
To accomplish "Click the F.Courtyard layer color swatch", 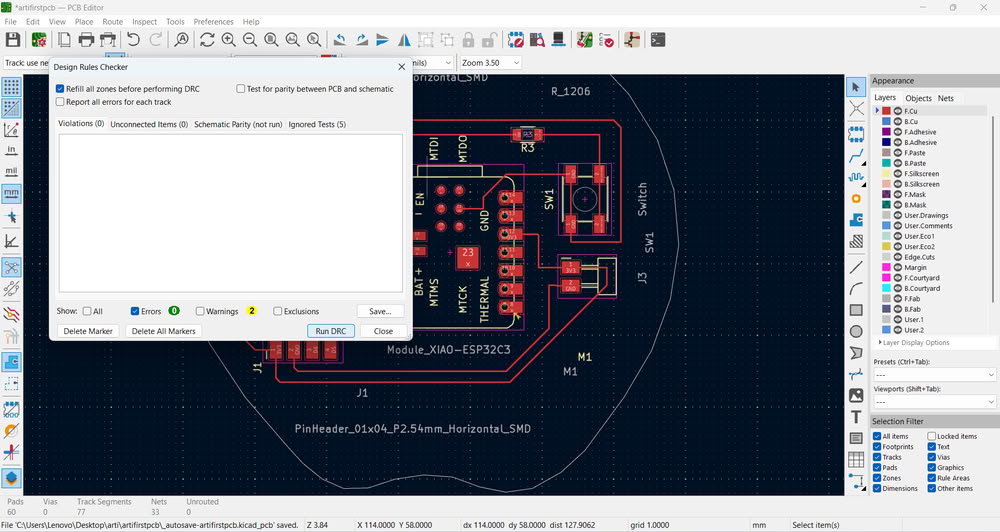I will point(886,278).
